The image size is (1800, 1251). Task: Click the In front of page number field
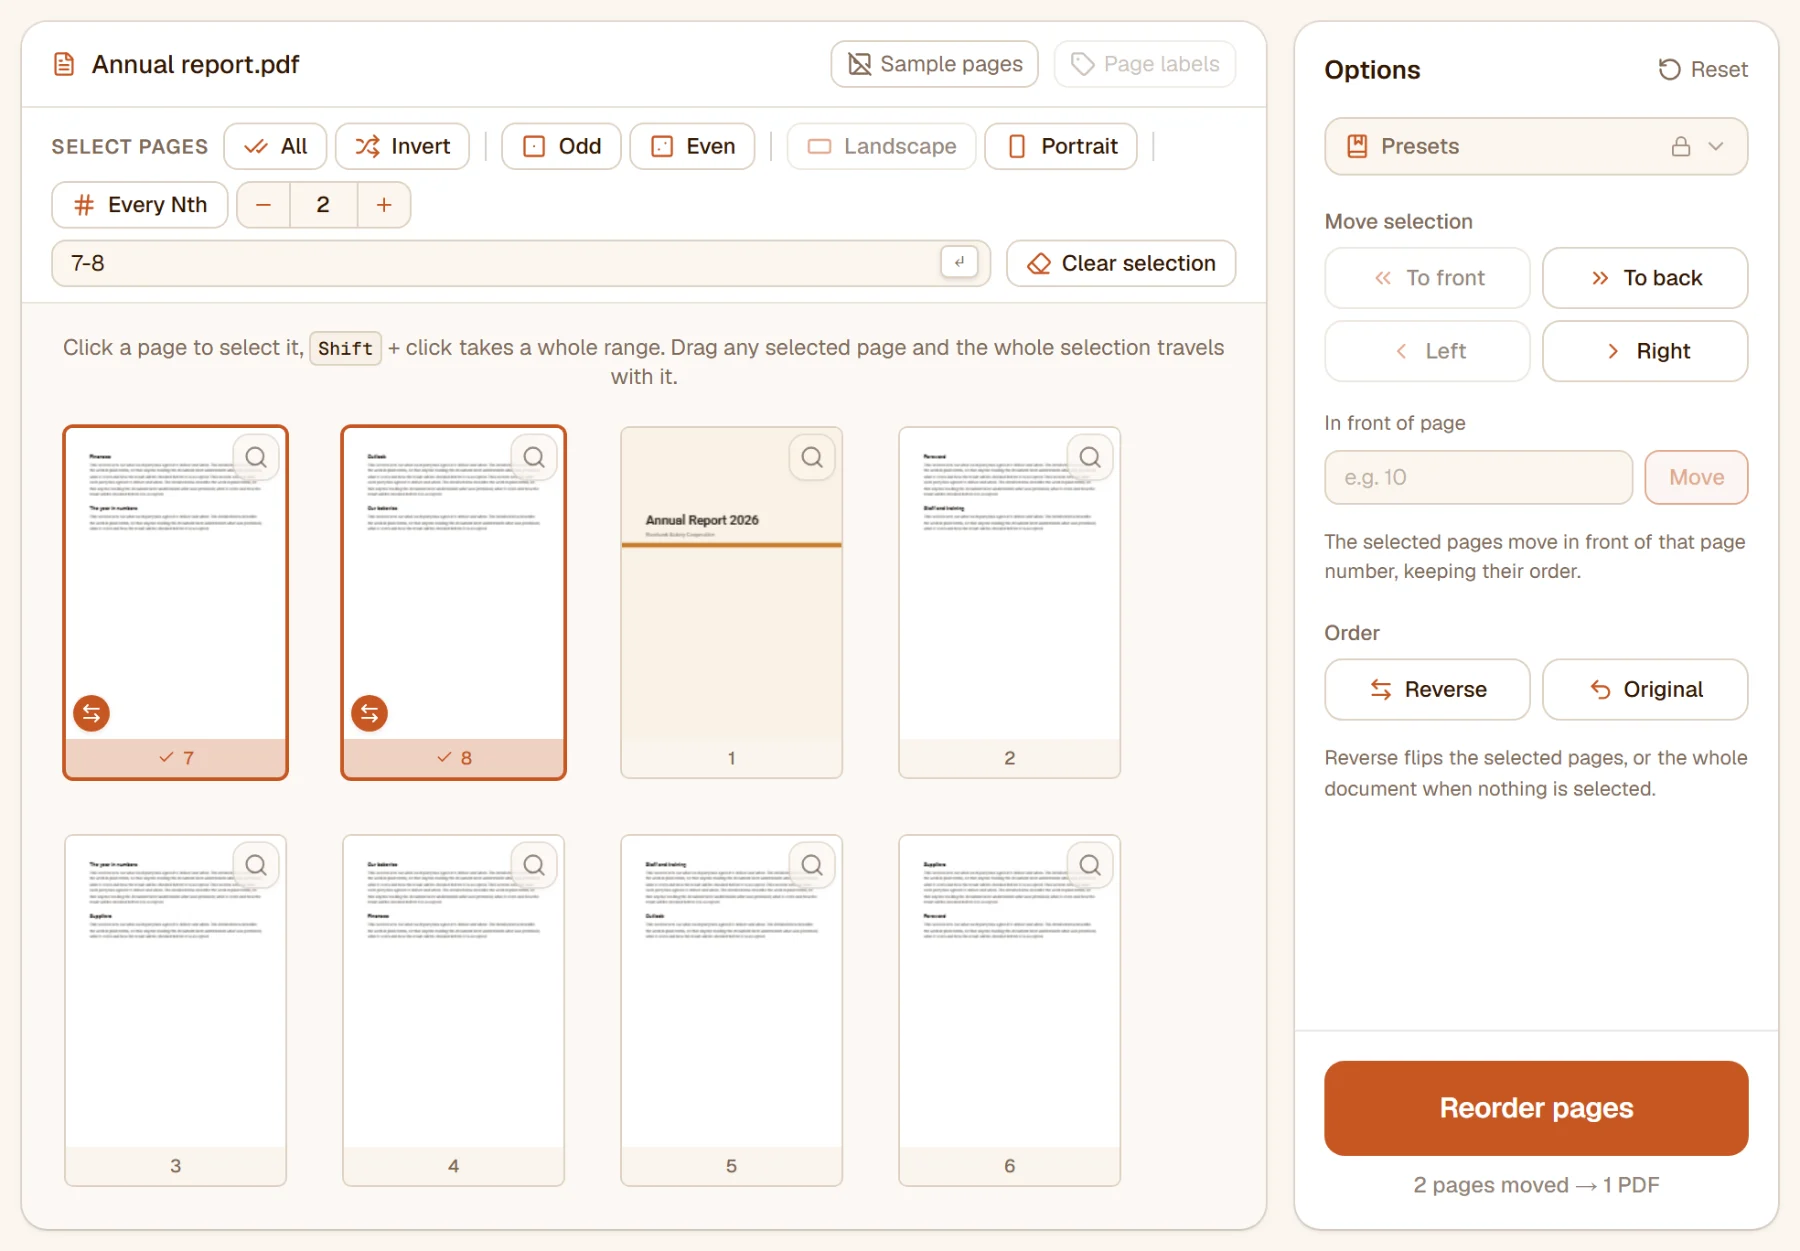1478,477
